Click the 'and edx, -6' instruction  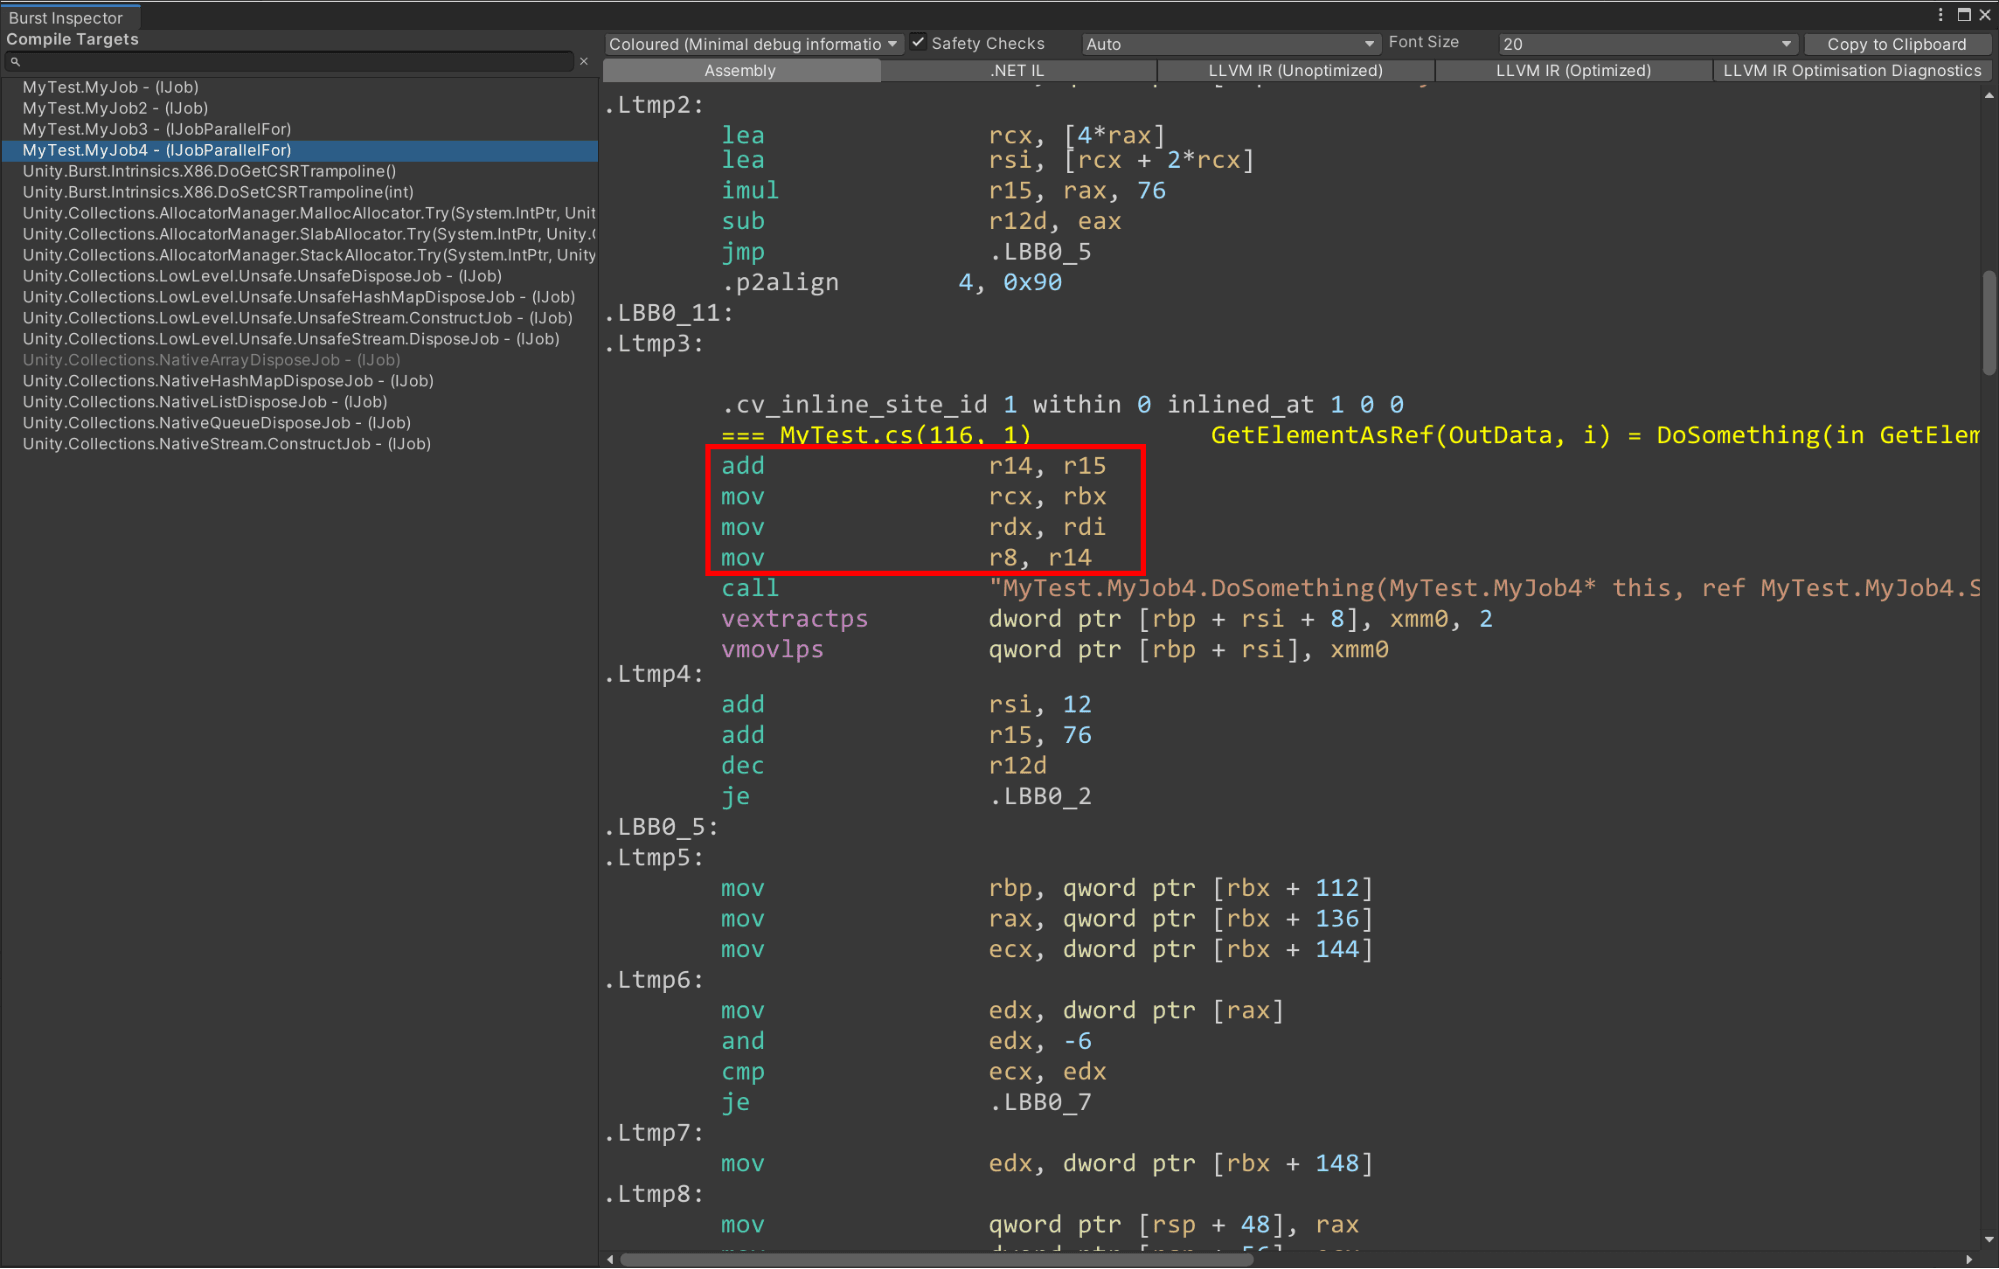(906, 1041)
